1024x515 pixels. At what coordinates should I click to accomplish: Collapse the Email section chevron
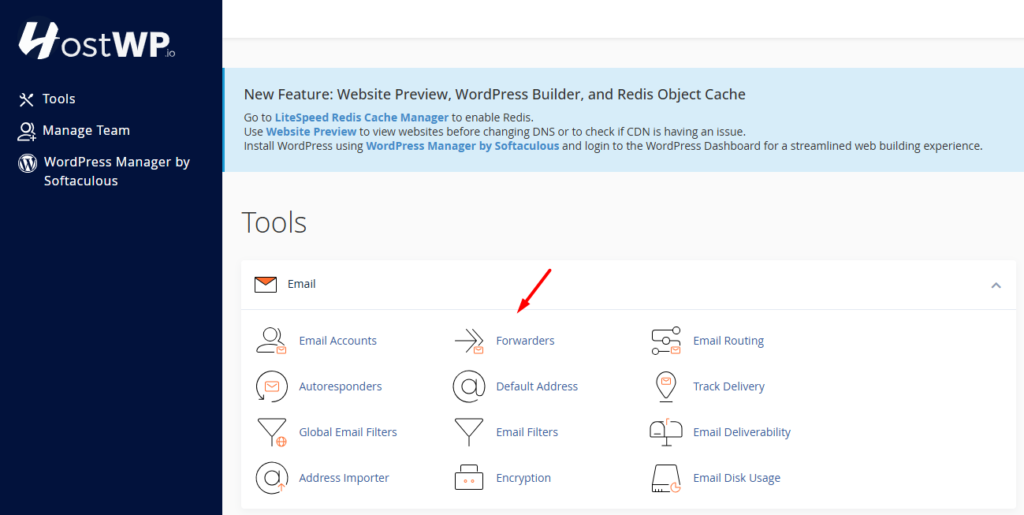(x=996, y=285)
